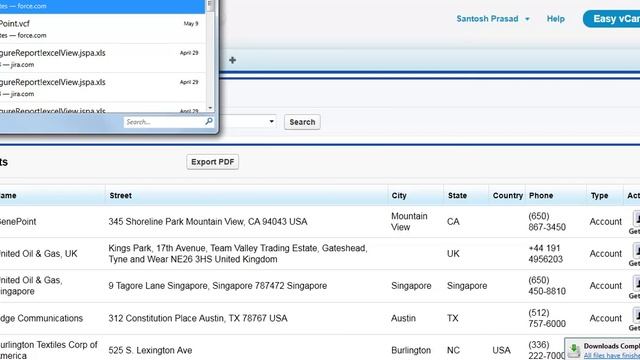Sort table by Type column
640x360 pixels.
coord(599,196)
